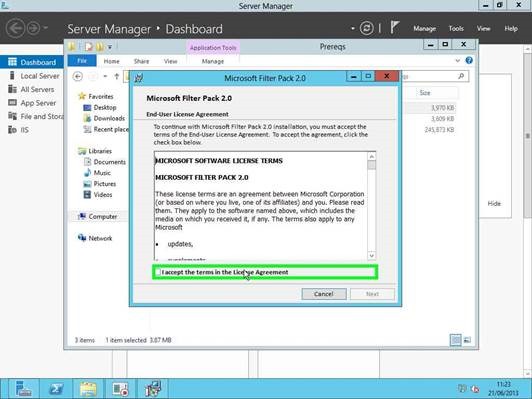Select Desktop under Favorites

click(100, 108)
